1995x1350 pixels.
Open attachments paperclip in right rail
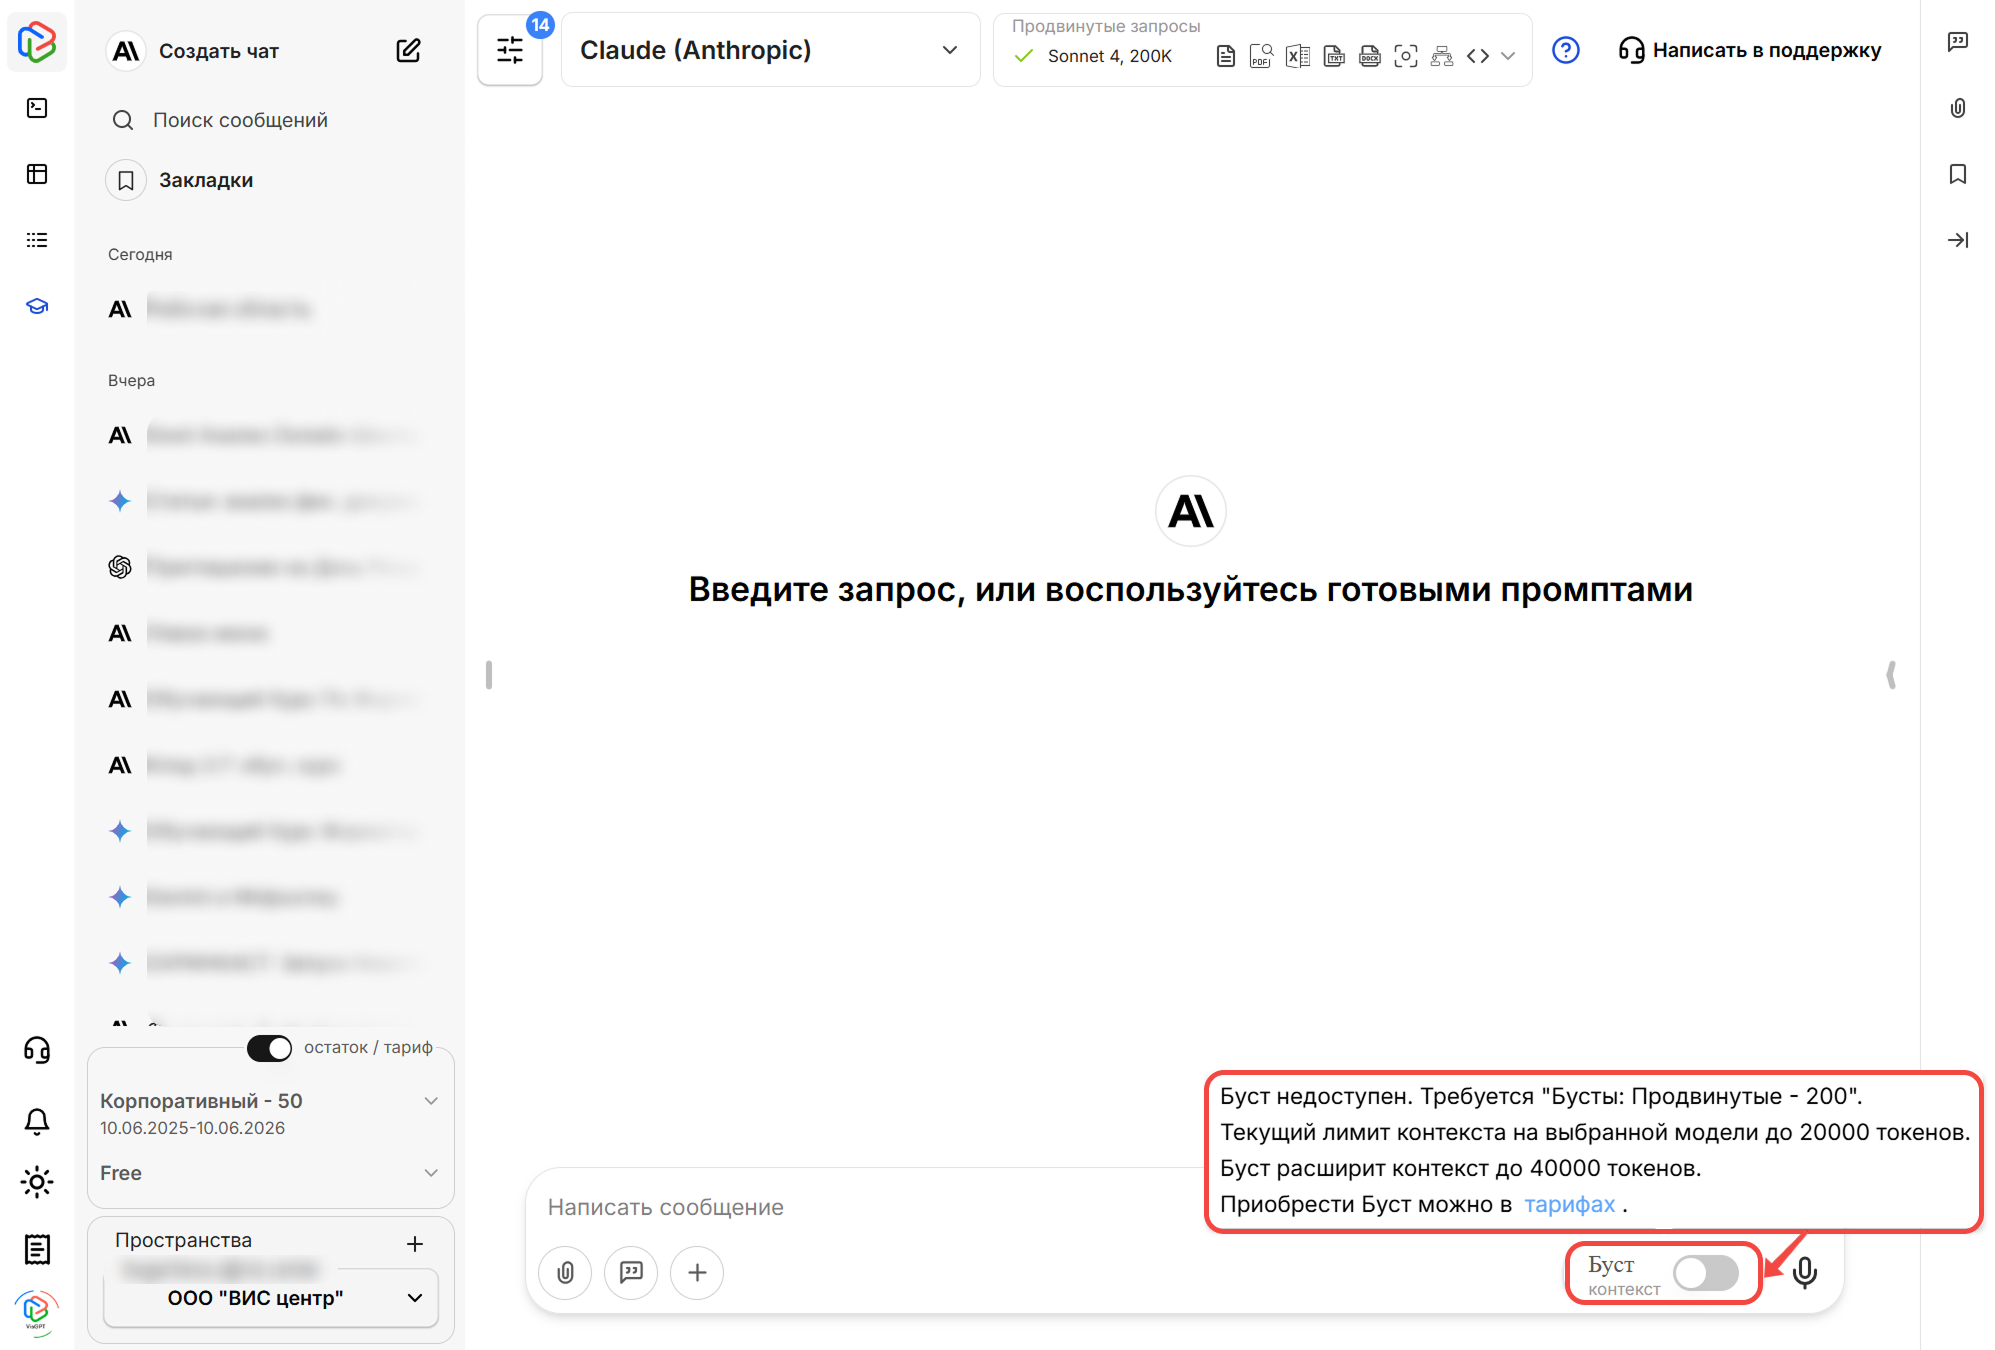tap(1958, 108)
